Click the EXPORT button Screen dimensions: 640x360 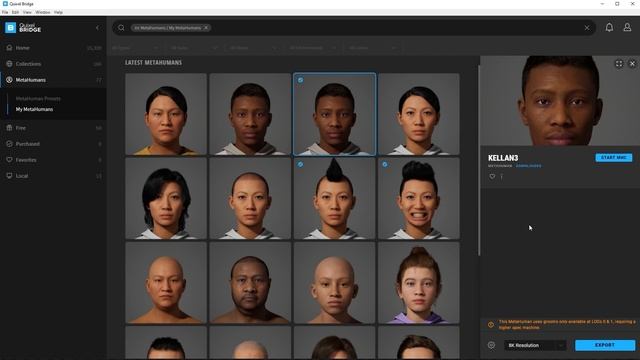[x=605, y=345]
